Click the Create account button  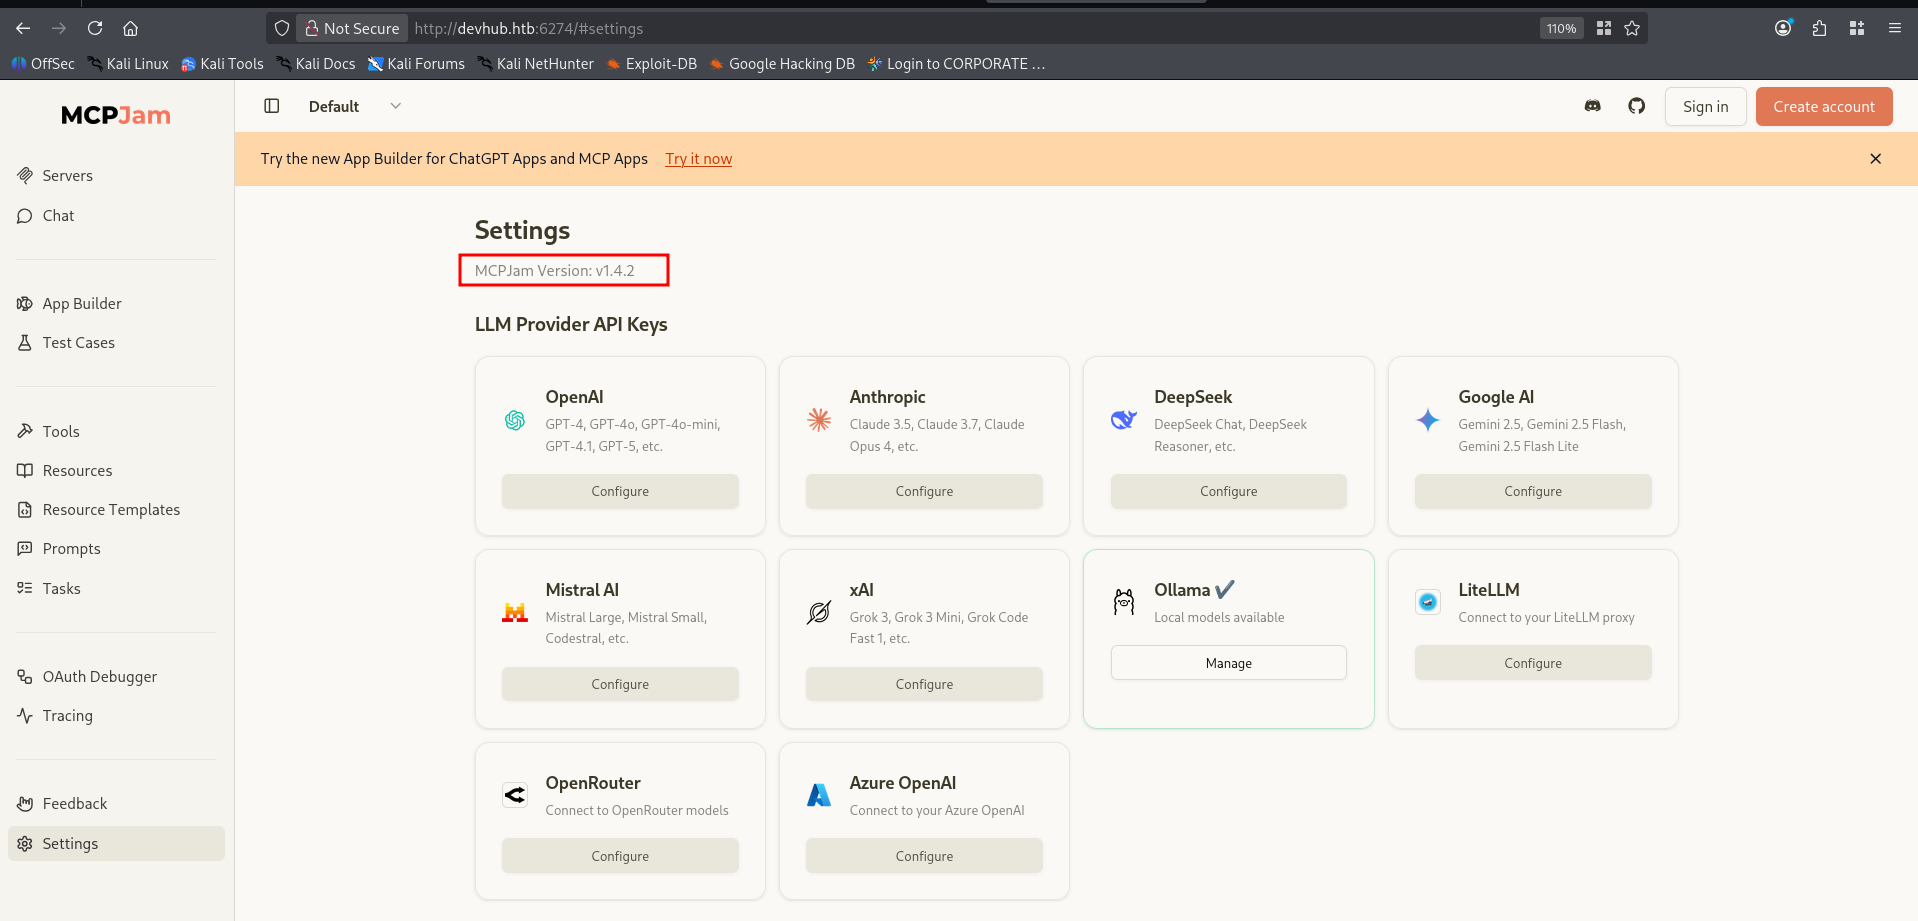(x=1824, y=106)
